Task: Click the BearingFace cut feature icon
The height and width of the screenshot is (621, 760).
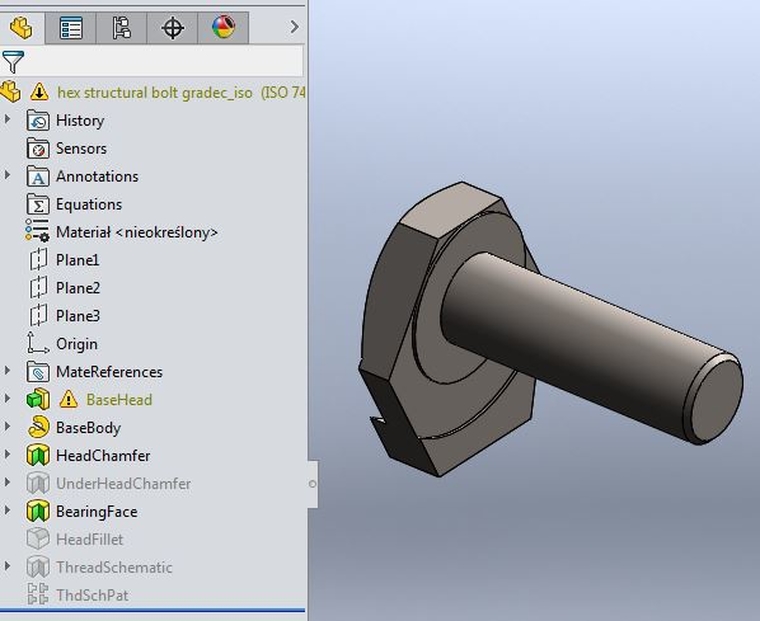Action: point(38,511)
